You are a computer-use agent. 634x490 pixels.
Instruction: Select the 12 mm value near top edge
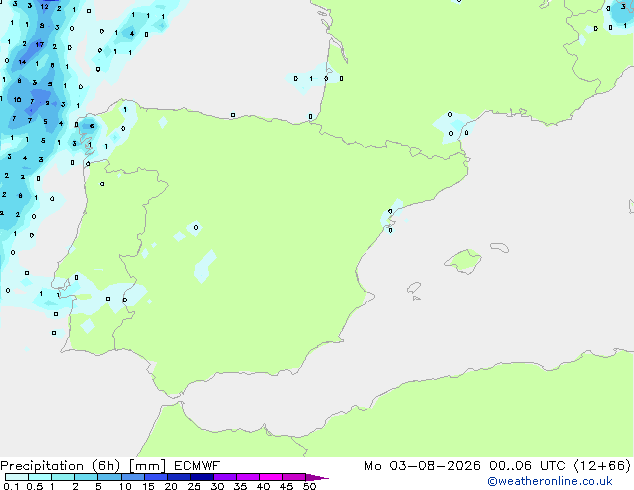tap(44, 7)
